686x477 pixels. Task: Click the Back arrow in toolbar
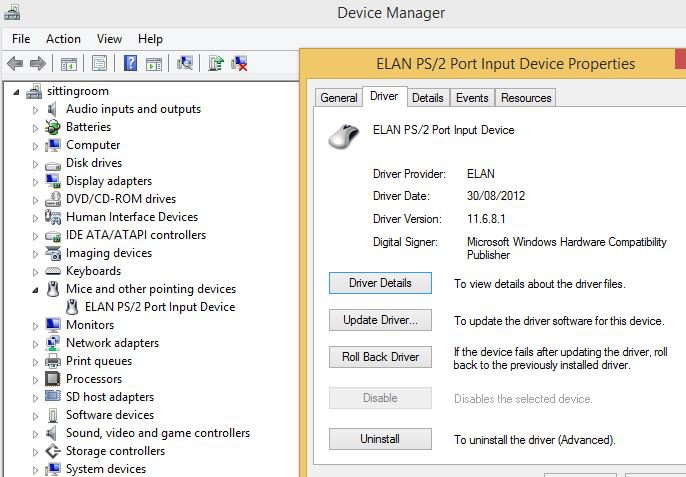pyautogui.click(x=15, y=64)
